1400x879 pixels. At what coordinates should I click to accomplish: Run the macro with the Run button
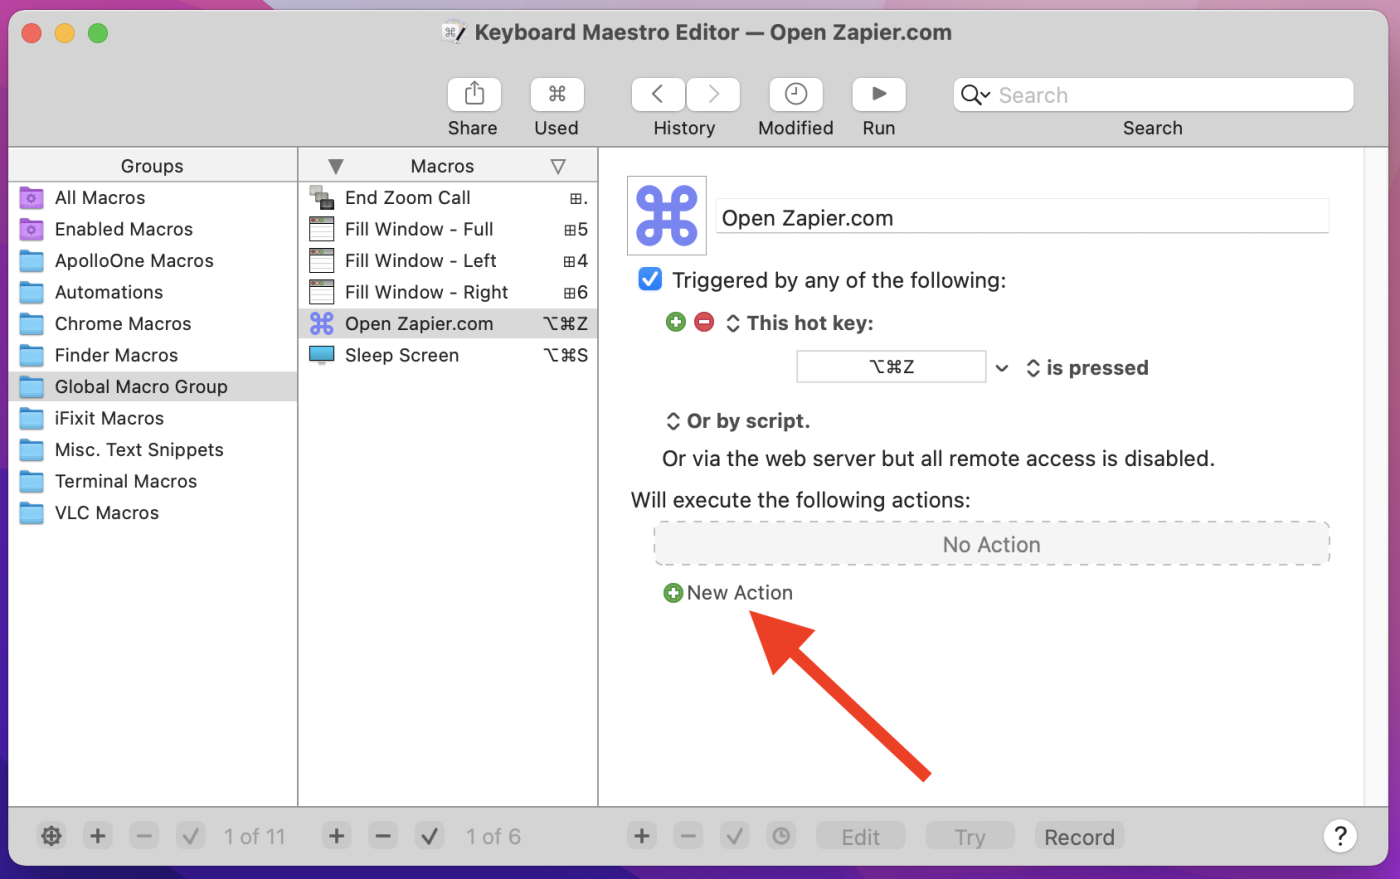879,94
